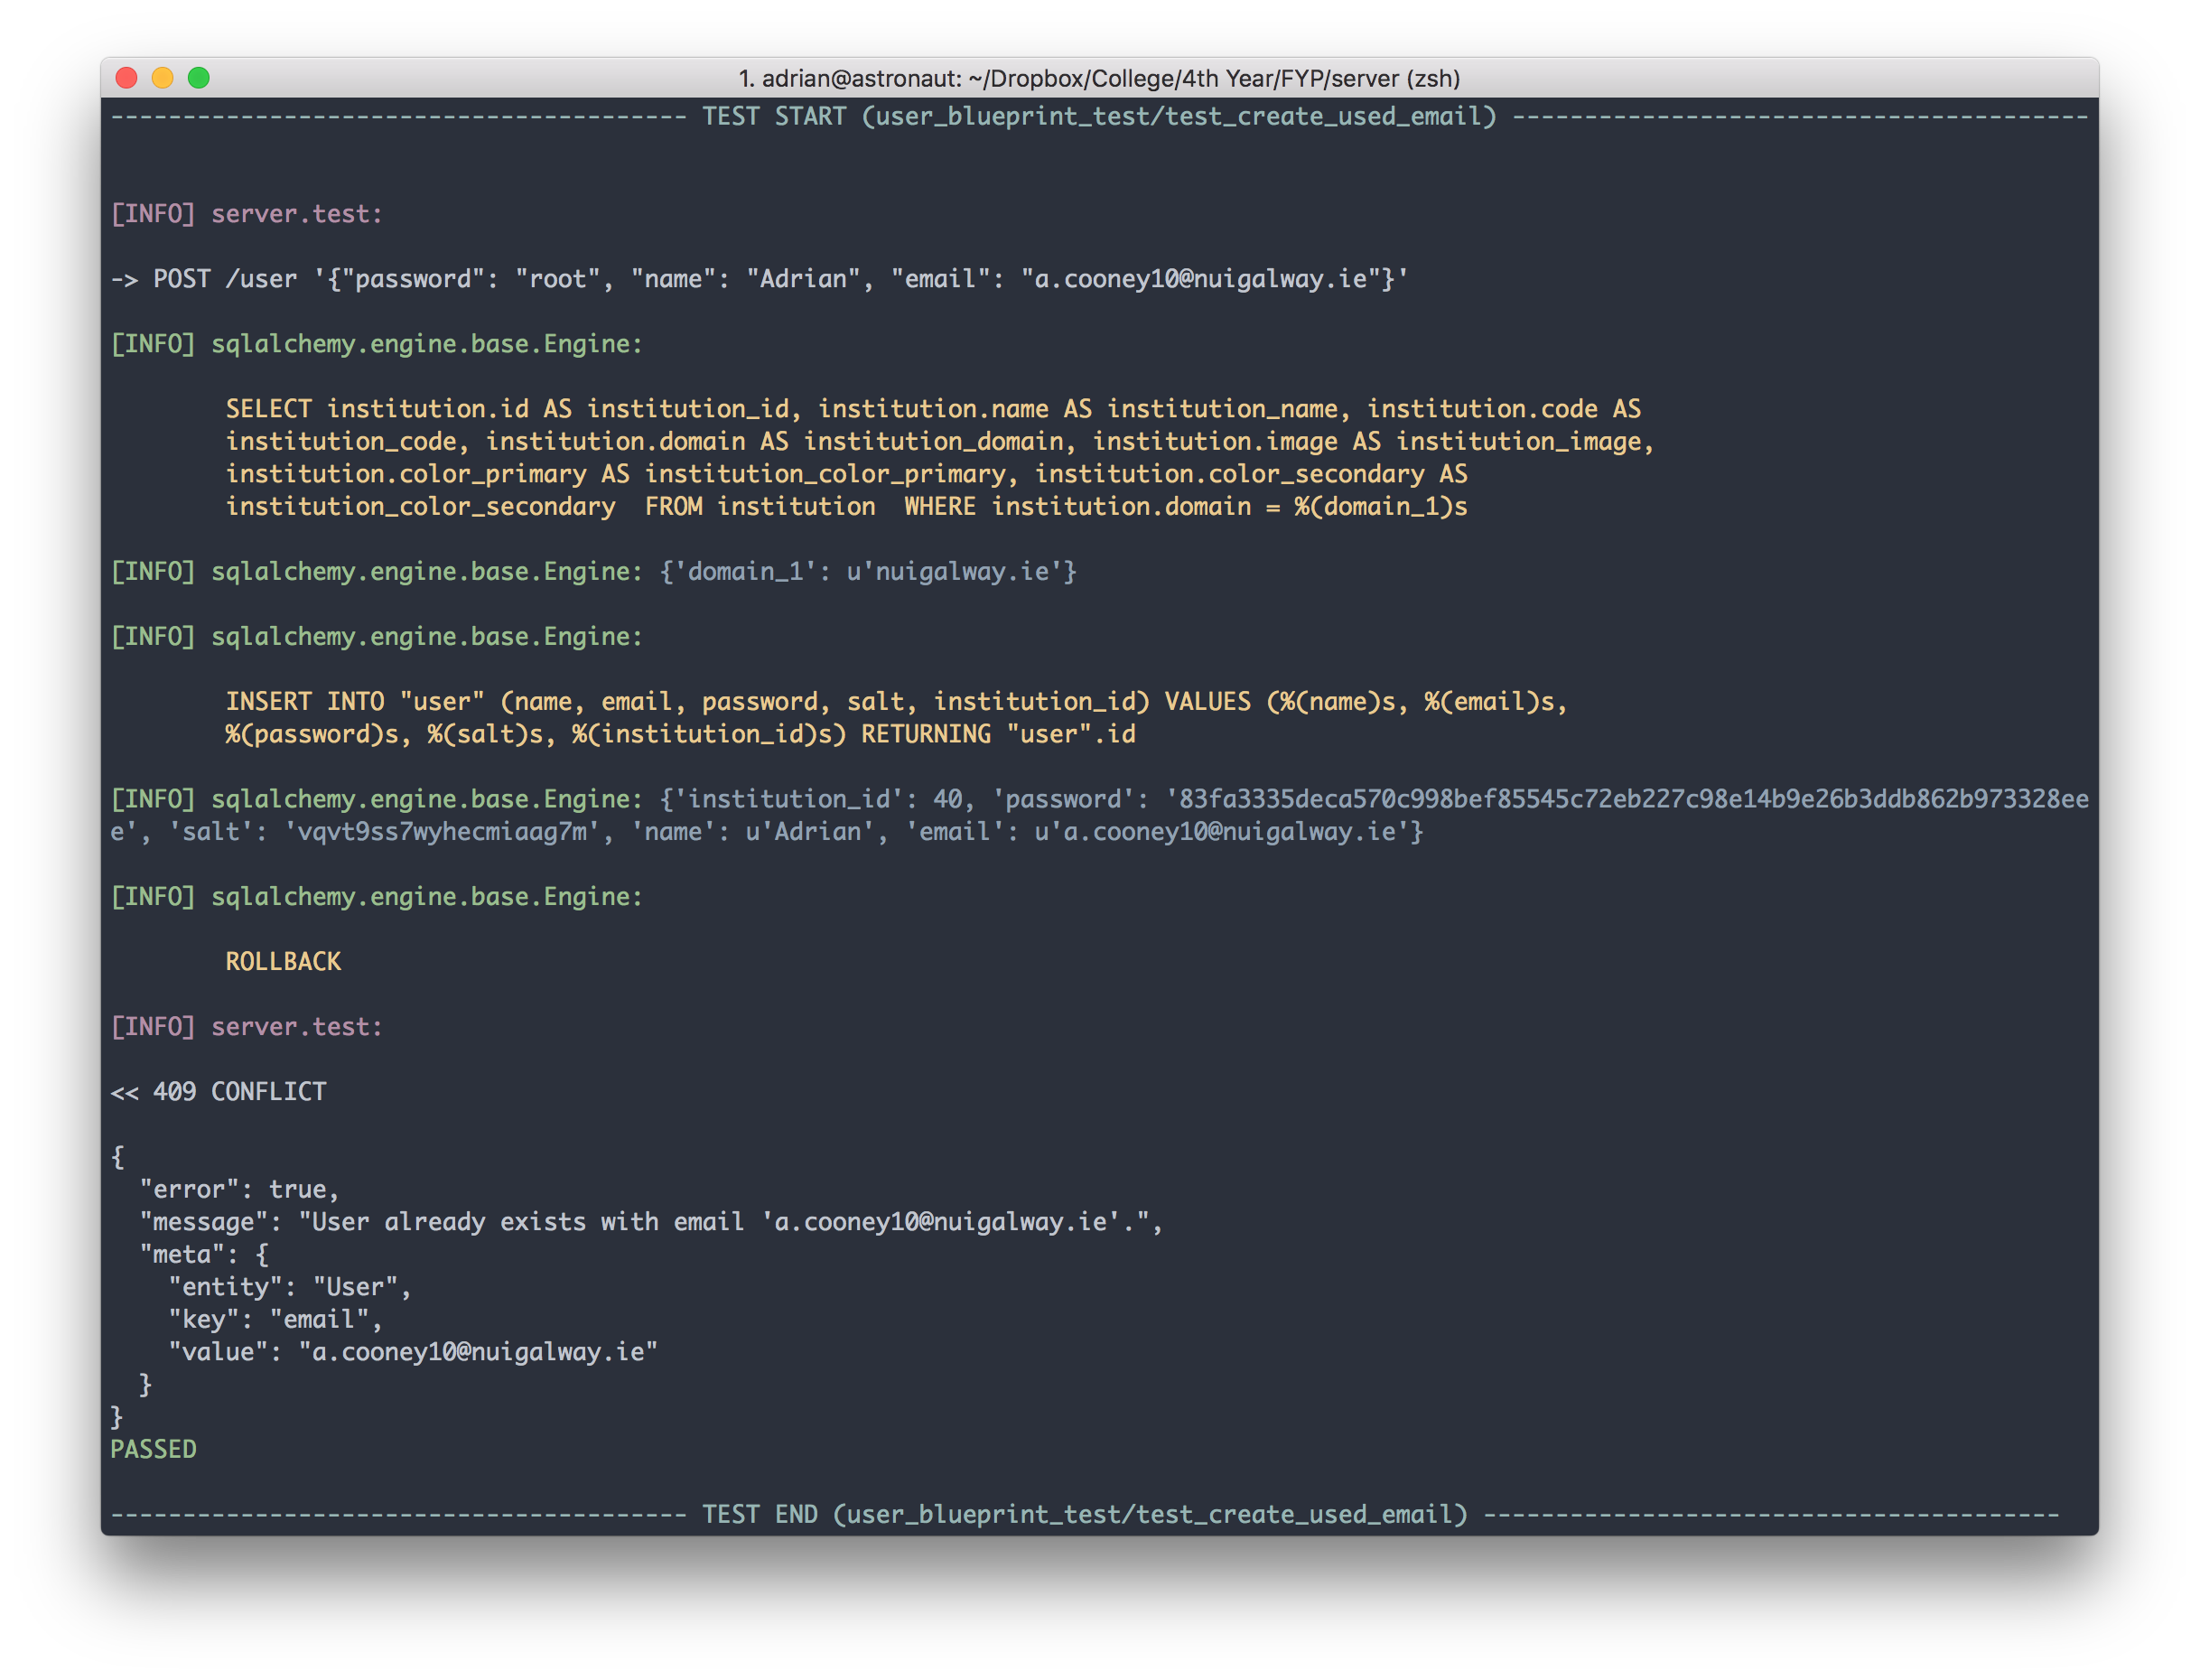Click the POST /user request line

(x=758, y=279)
